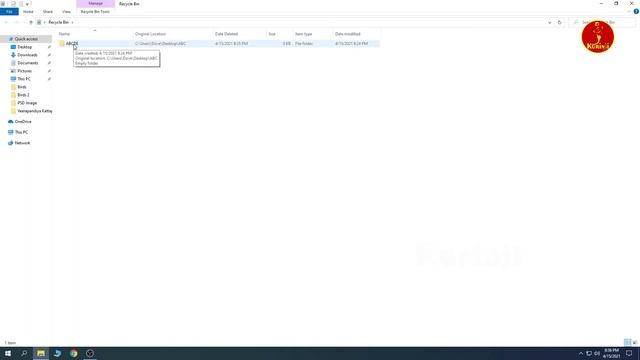Open Pictures in Quick access
Screen dimensions: 640x360
(x=24, y=71)
